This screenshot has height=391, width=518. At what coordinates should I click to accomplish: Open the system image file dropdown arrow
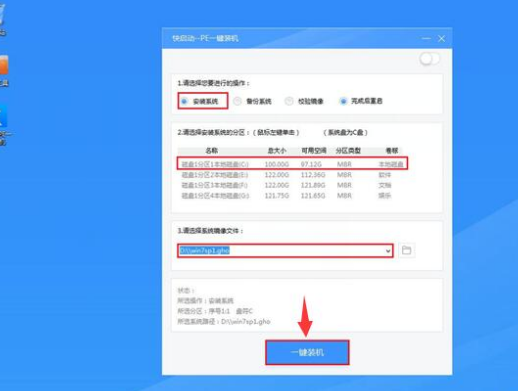point(388,251)
